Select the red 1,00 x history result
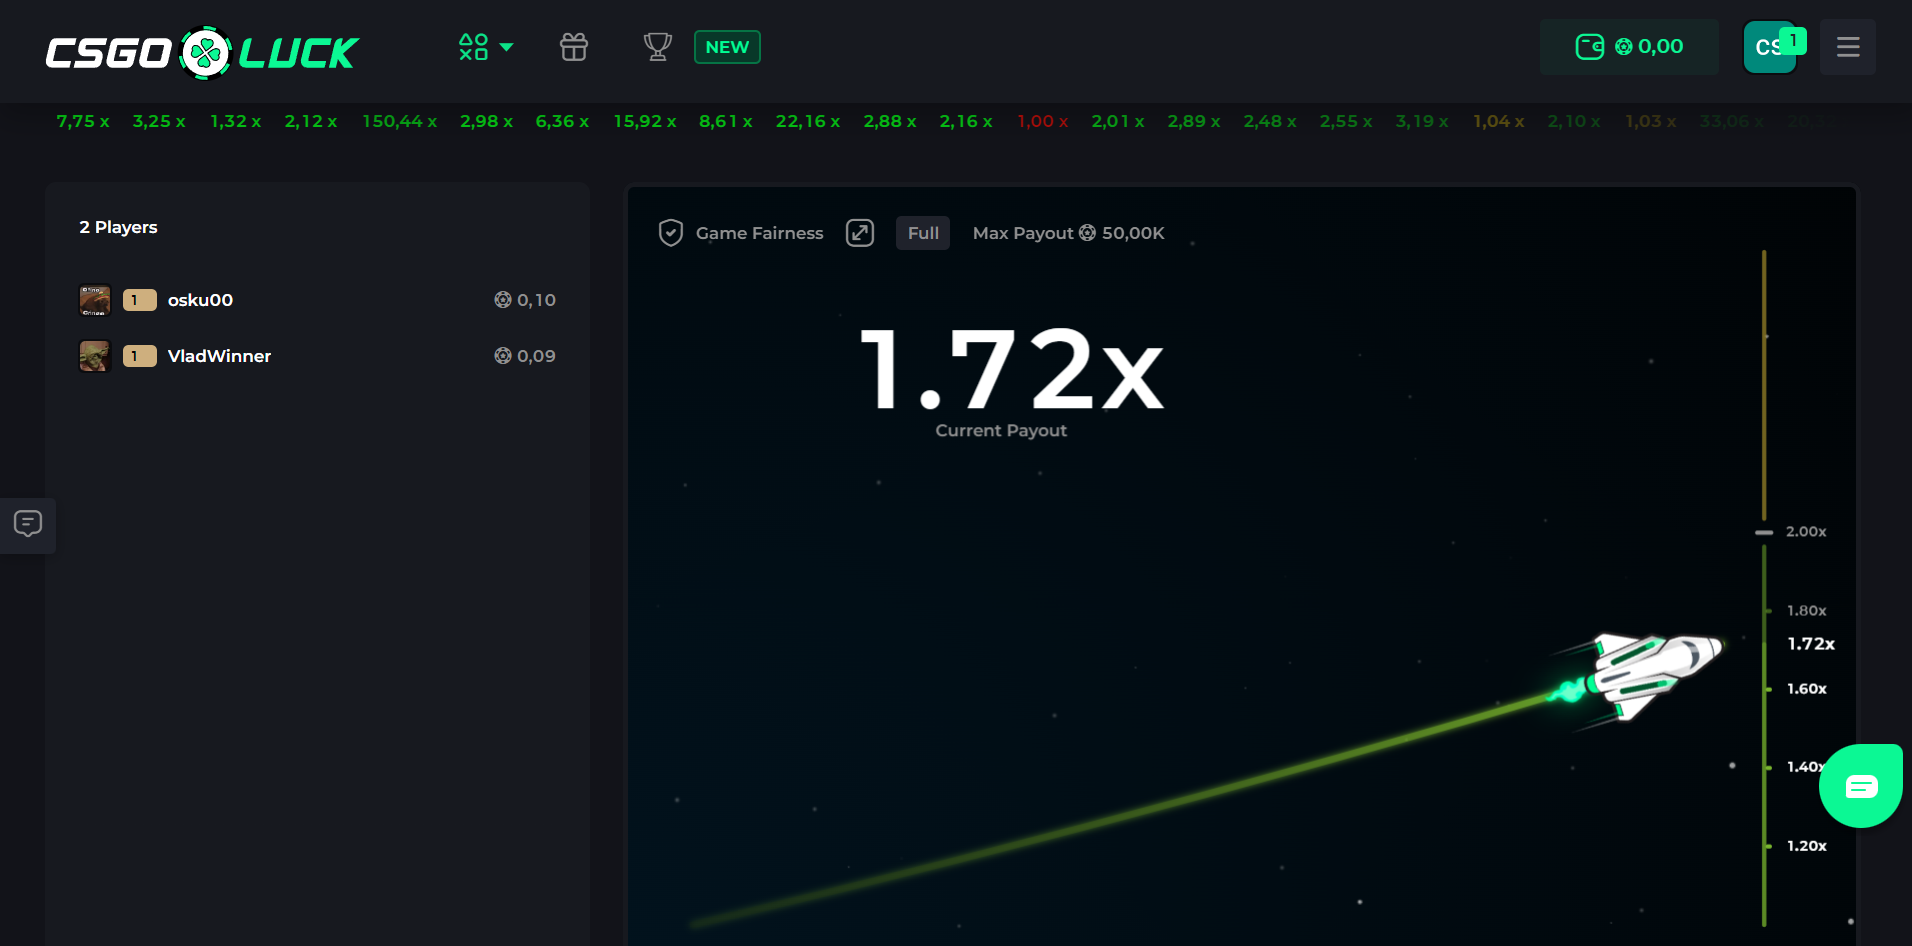 [1042, 121]
